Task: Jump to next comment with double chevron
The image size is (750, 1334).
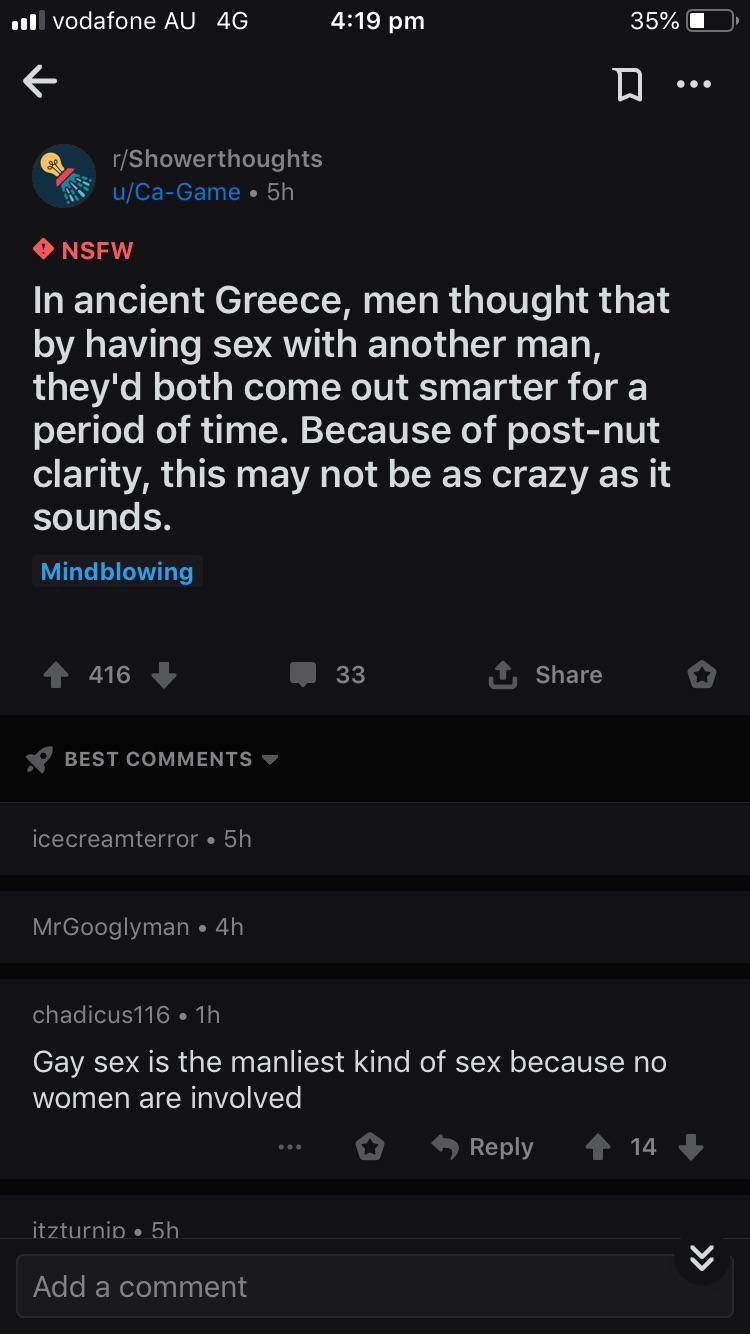Action: click(702, 1257)
